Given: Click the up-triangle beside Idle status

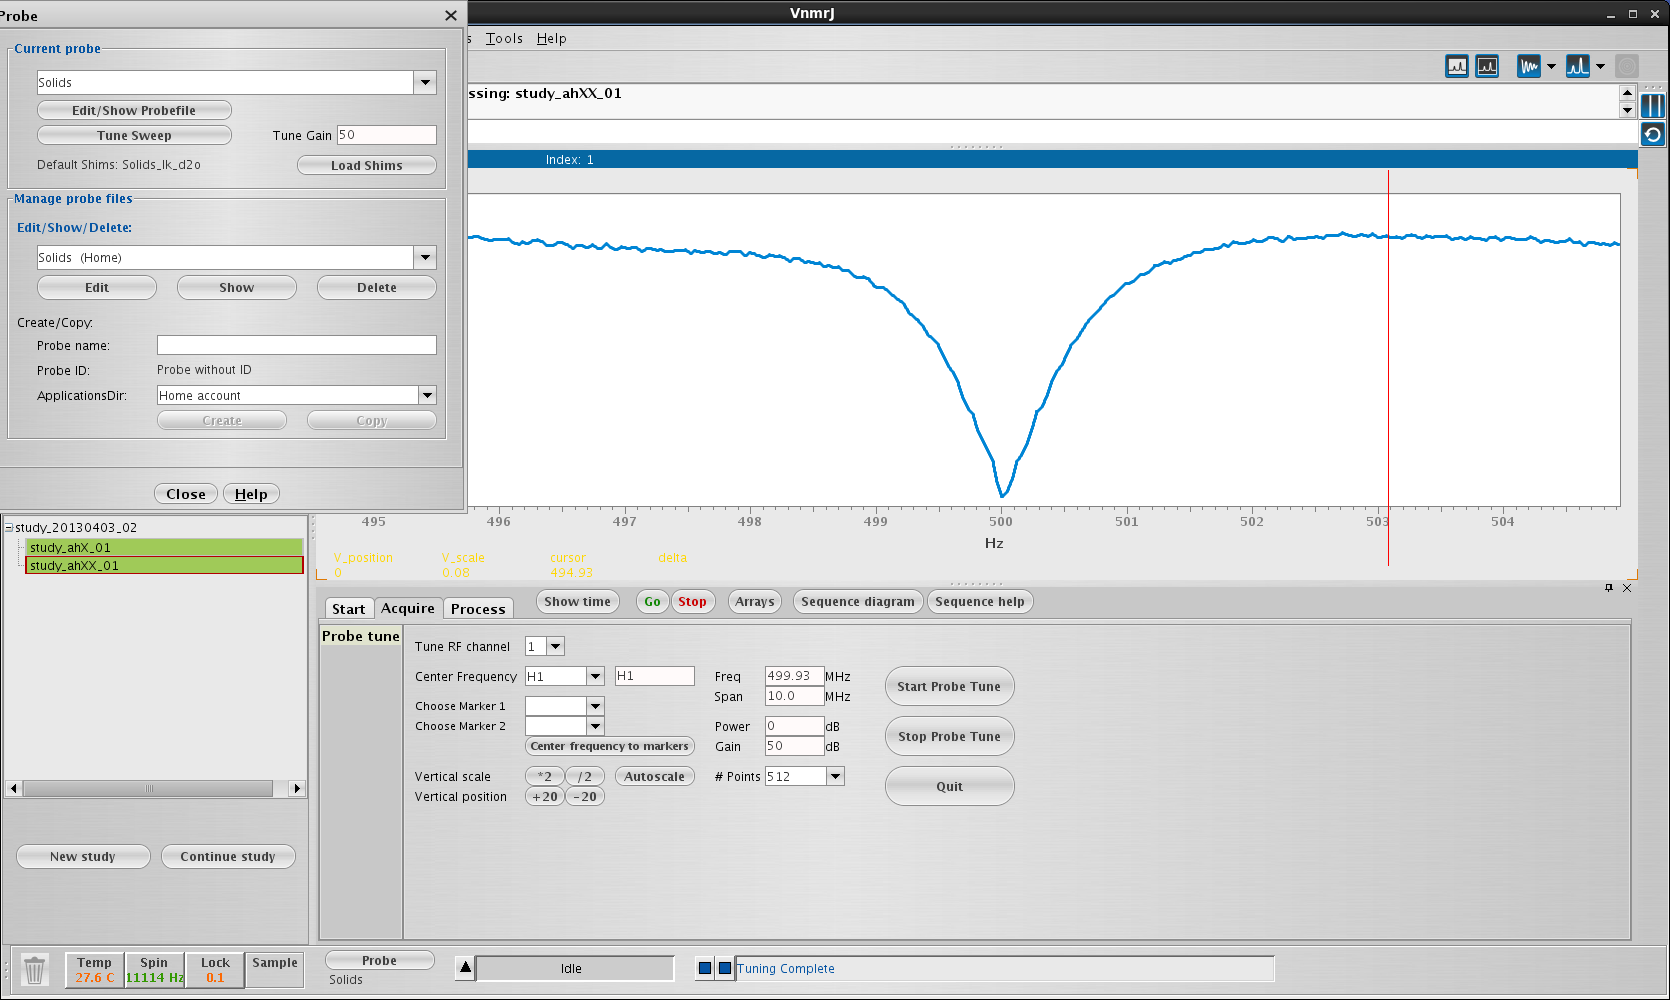Looking at the screenshot, I should 465,967.
